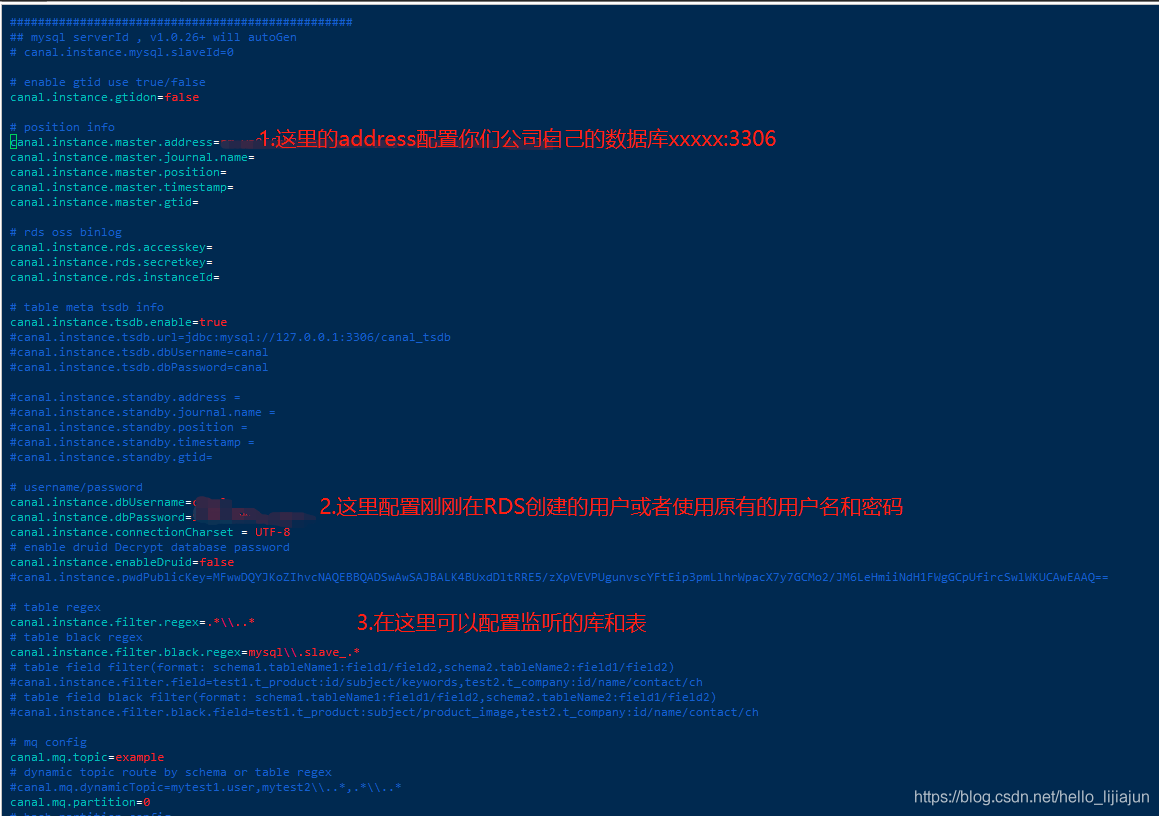1159x816 pixels.
Task: Click 'canal.instance.rds.instanceId=' line
Action: point(115,277)
